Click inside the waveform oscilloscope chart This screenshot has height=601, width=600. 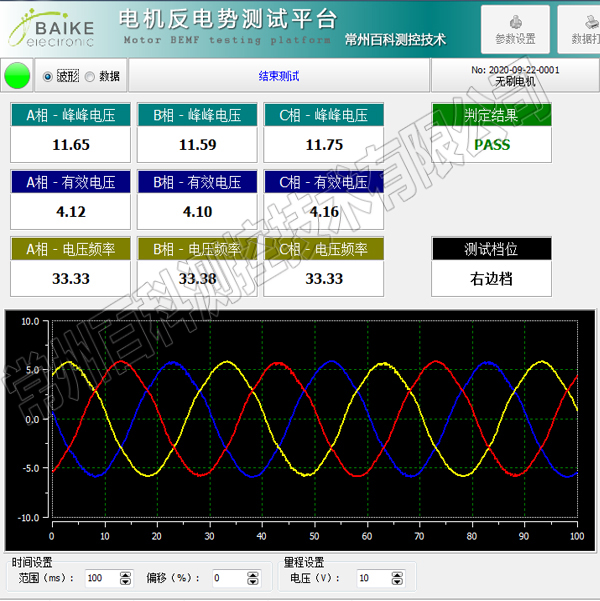pos(314,418)
